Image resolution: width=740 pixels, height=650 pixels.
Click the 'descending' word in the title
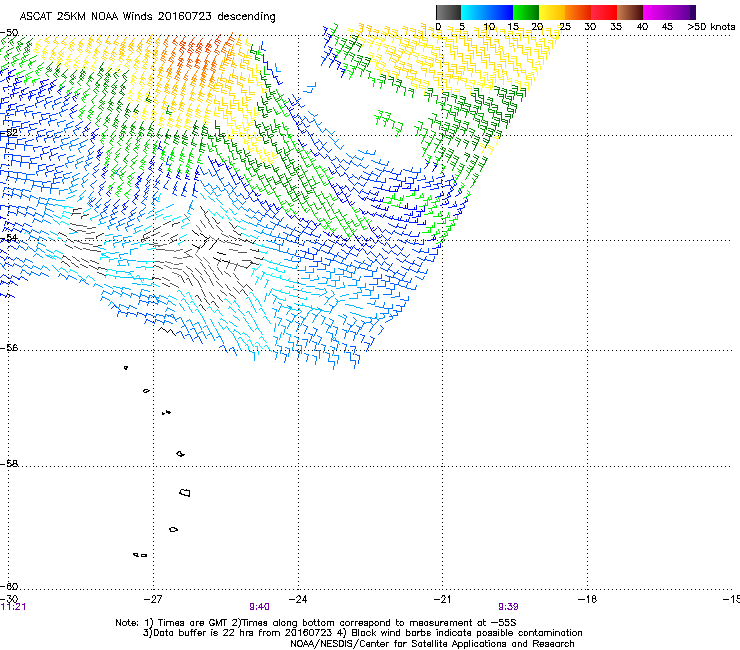[x=246, y=16]
